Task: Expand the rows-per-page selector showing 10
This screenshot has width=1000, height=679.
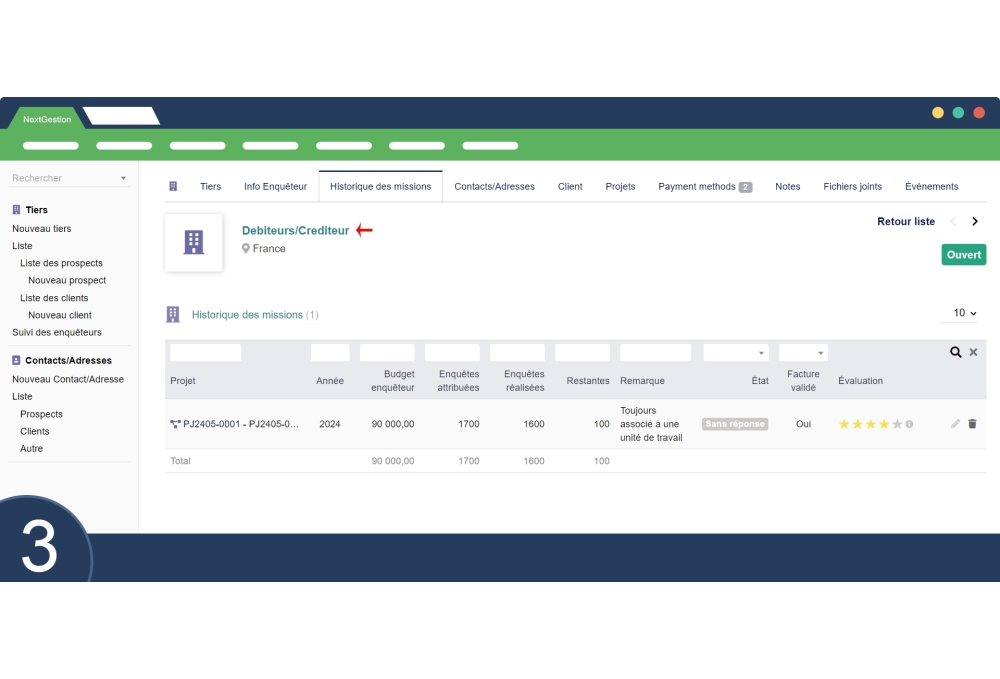Action: [964, 314]
